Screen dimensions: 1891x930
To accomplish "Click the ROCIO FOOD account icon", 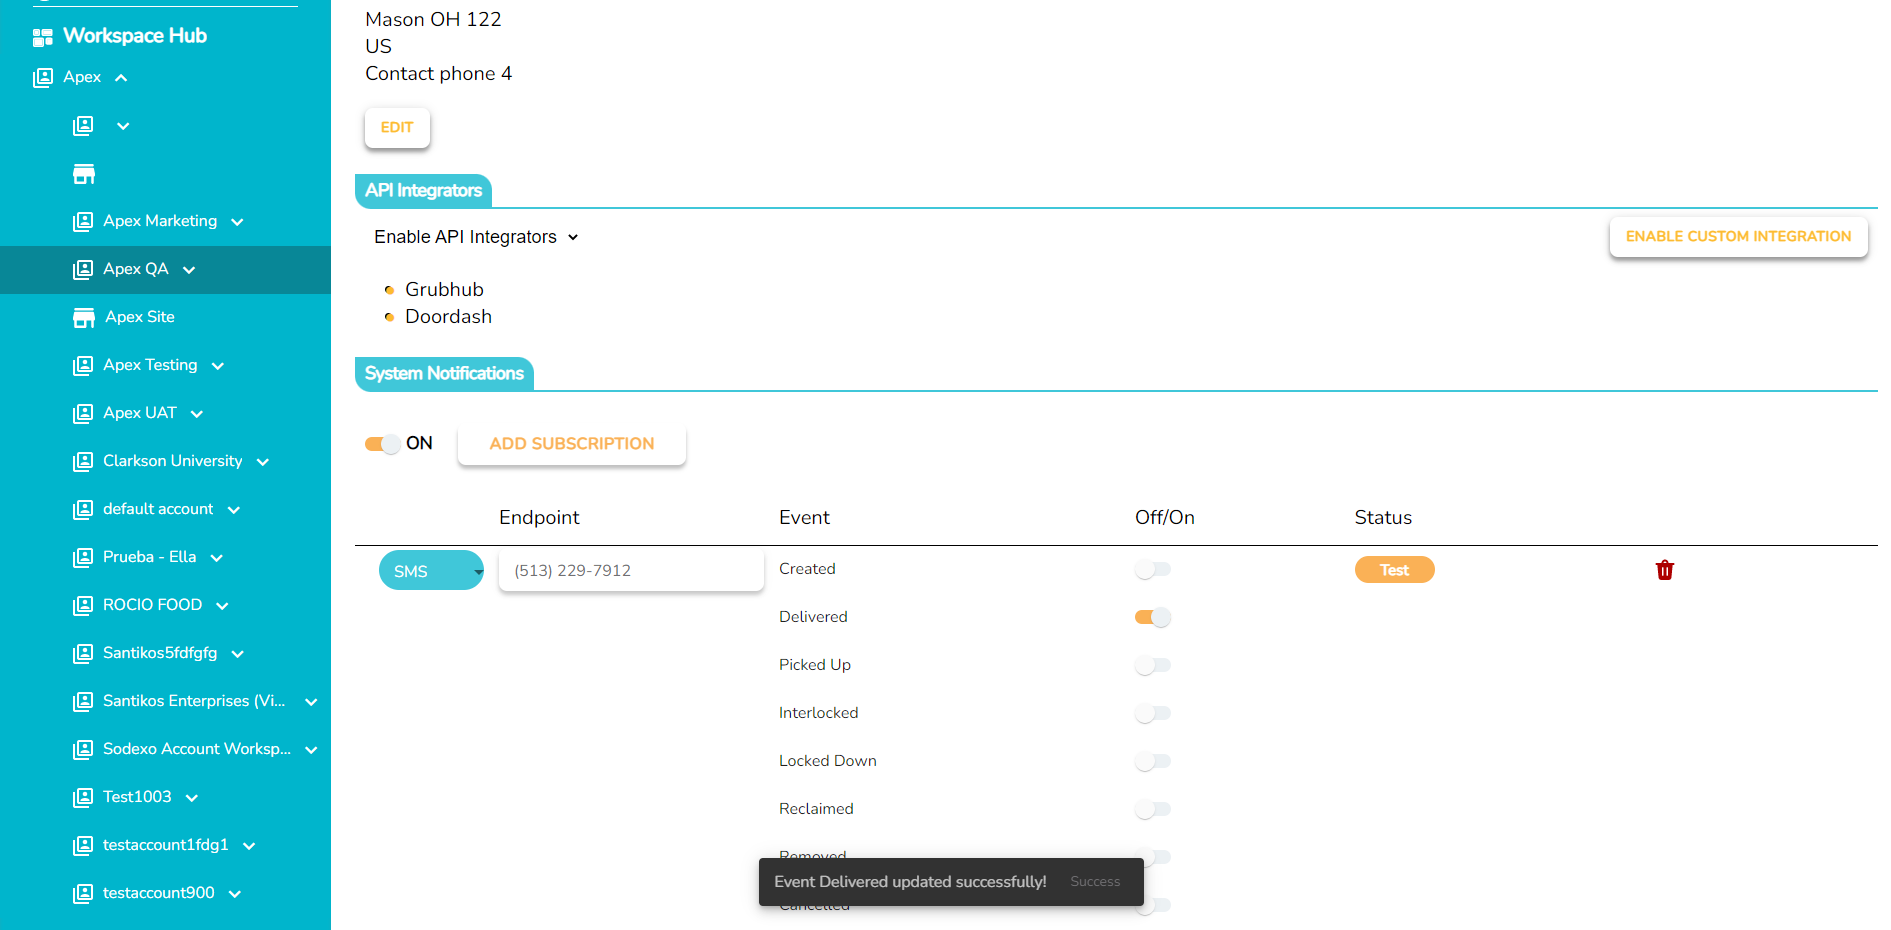I will coord(83,605).
